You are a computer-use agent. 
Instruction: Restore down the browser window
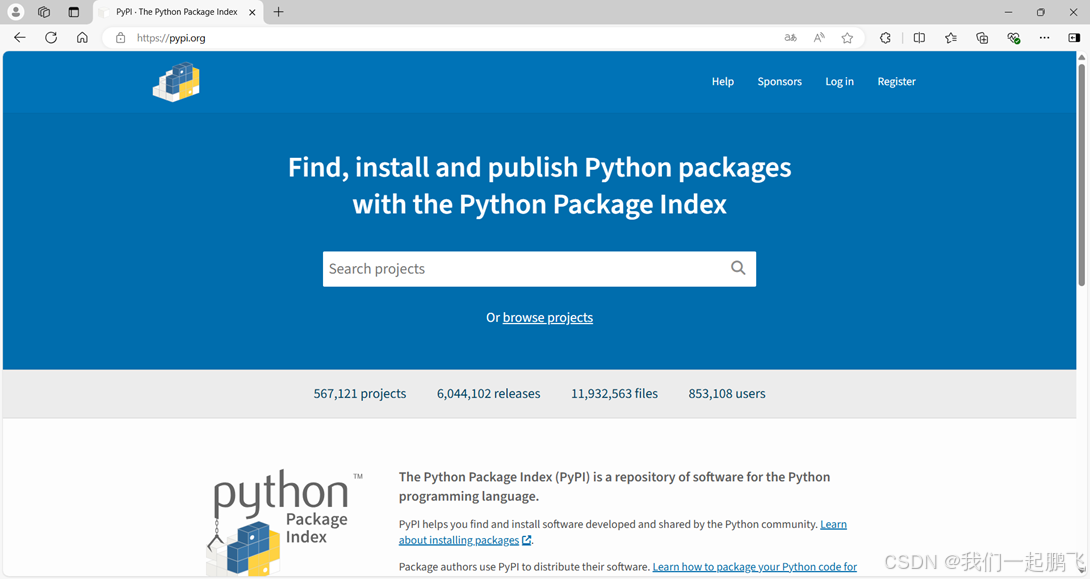click(x=1041, y=12)
